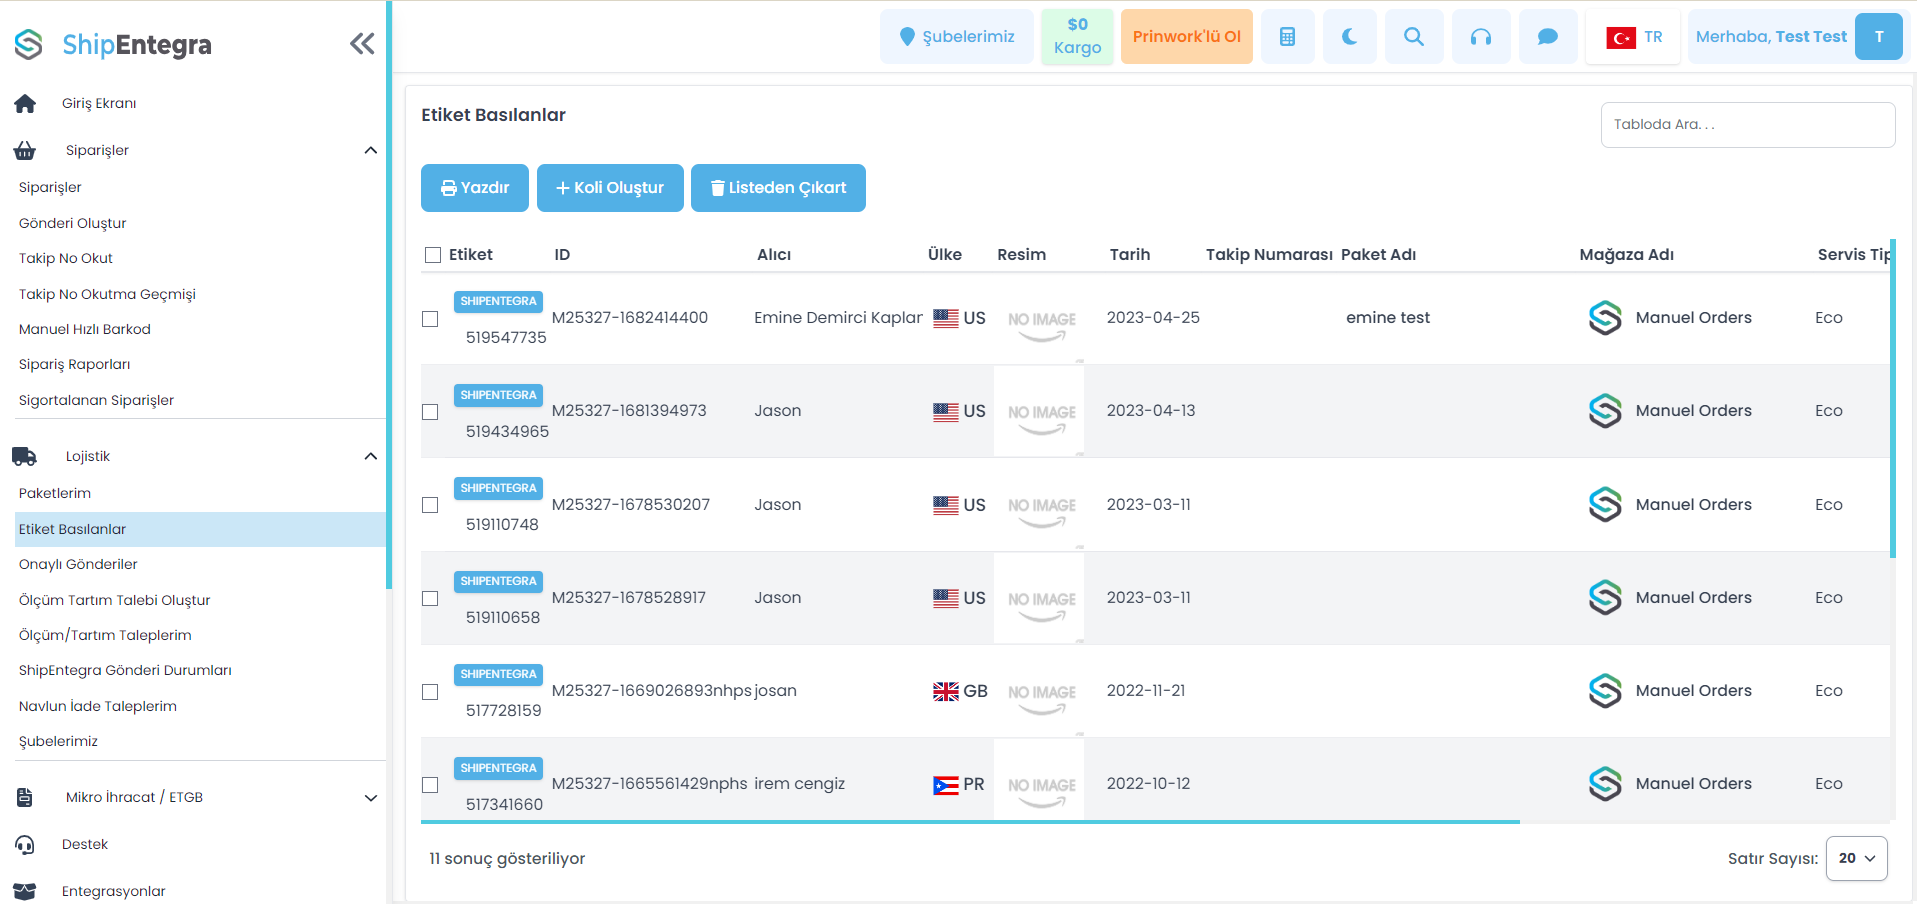Click the ShipEntegra logo
Viewport: 1917px width, 904px height.
click(113, 44)
